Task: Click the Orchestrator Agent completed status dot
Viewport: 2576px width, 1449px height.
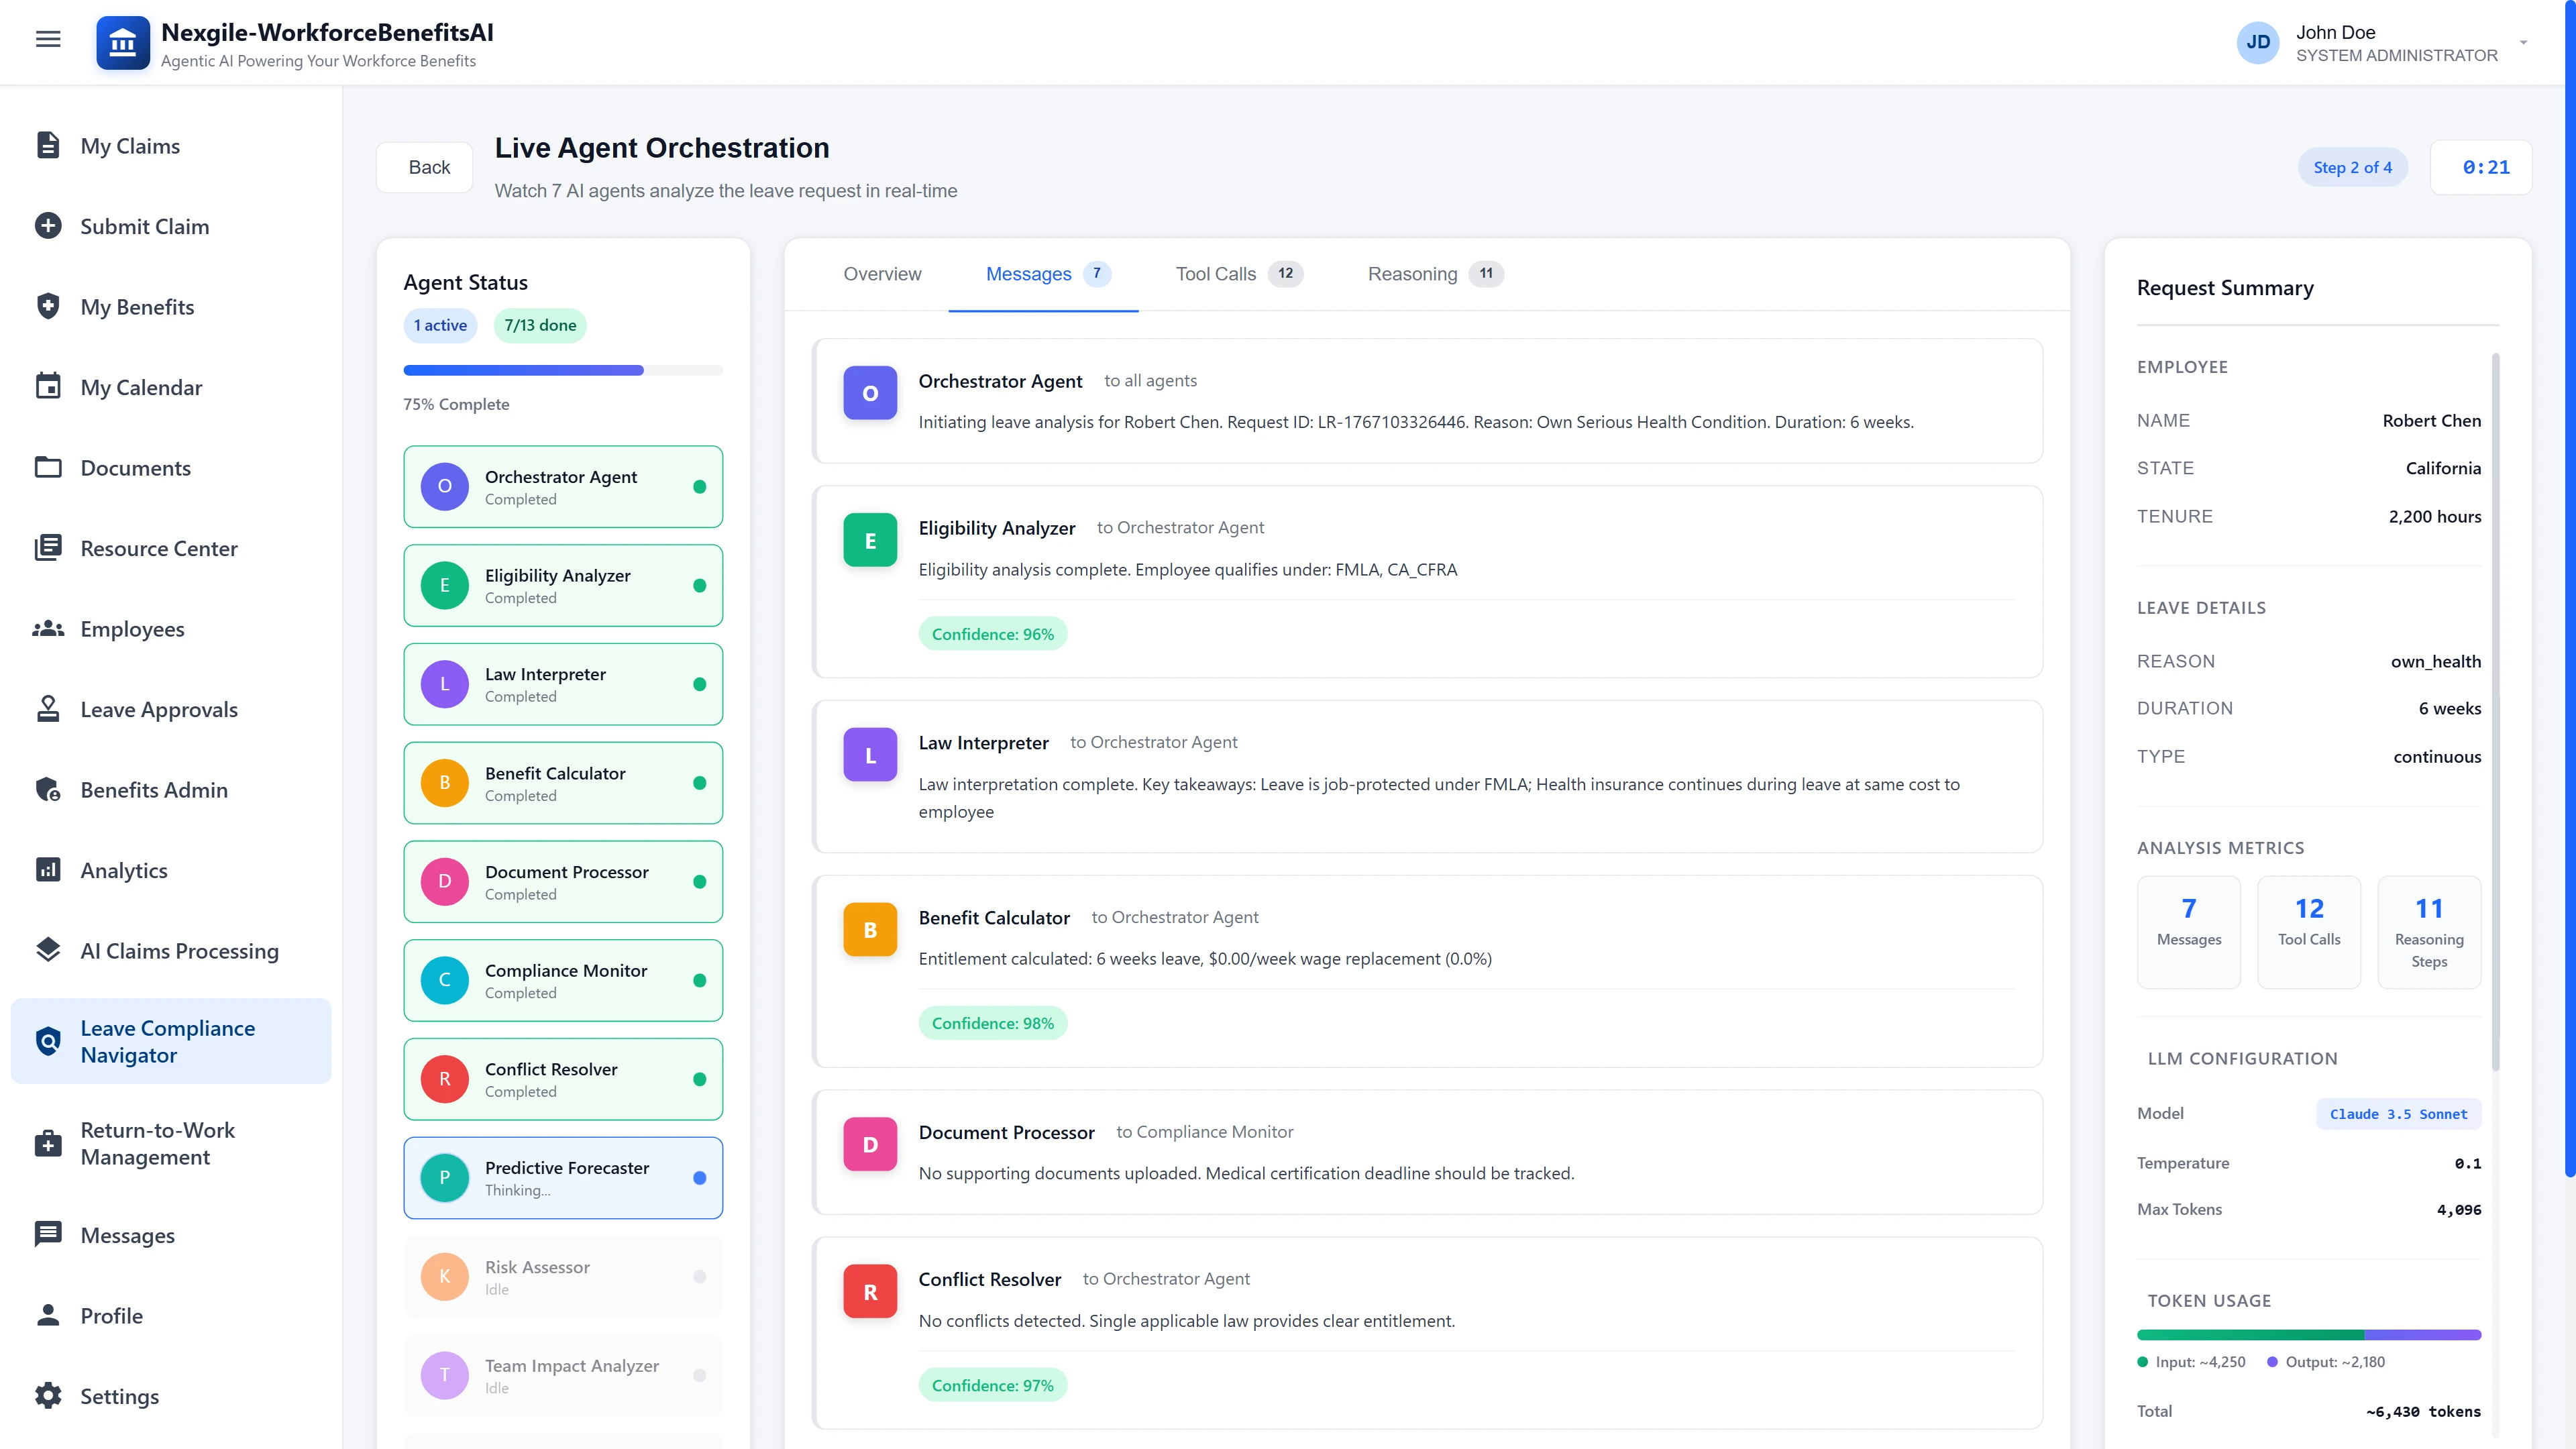Action: tap(700, 487)
